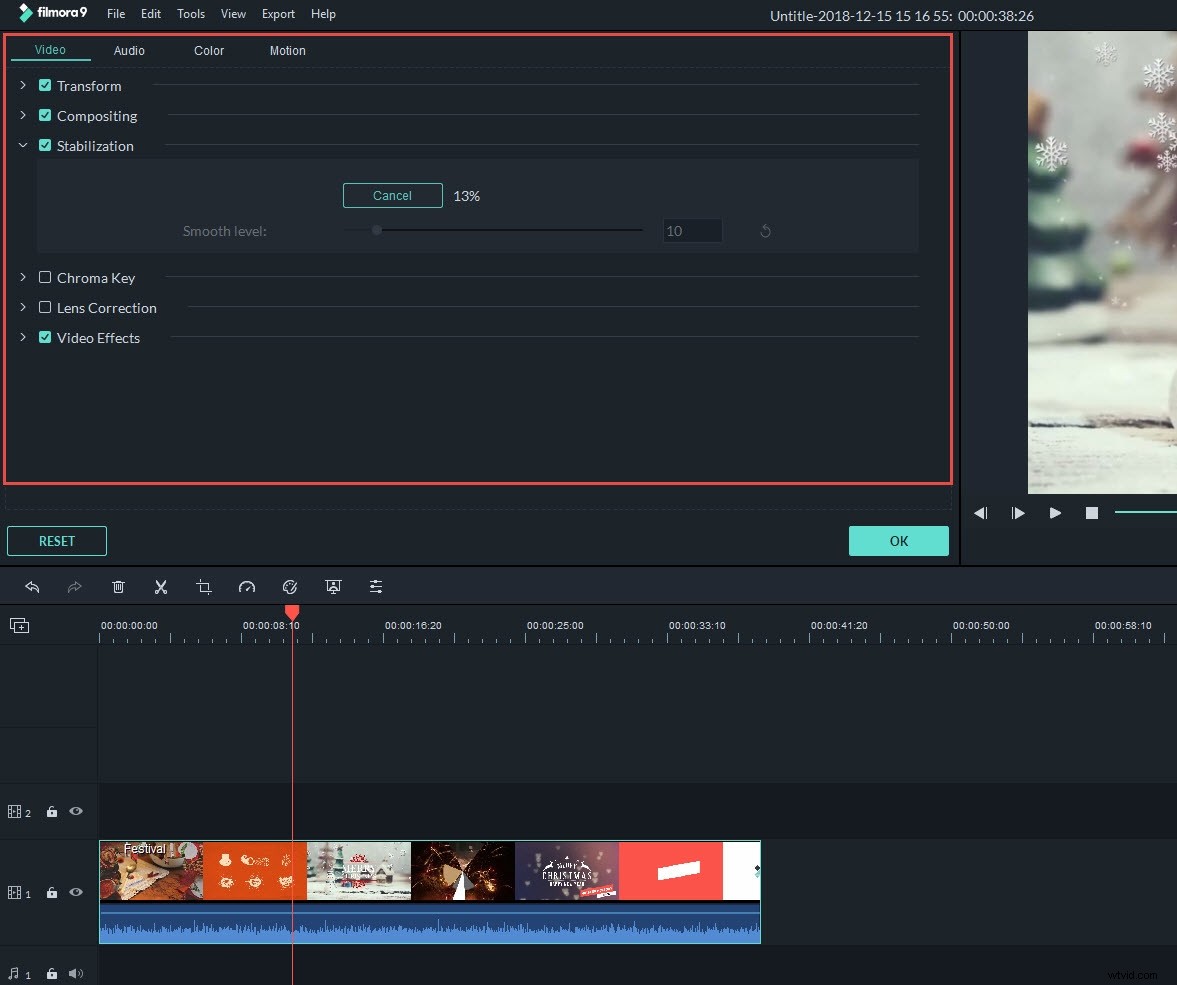Enable the Chroma Key checkbox
1177x985 pixels.
tap(45, 278)
